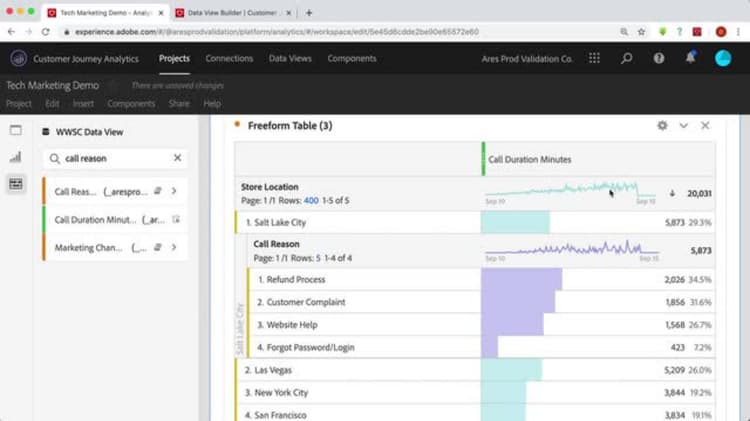Open the Store Location rows count 400
This screenshot has width=750, height=421.
311,200
